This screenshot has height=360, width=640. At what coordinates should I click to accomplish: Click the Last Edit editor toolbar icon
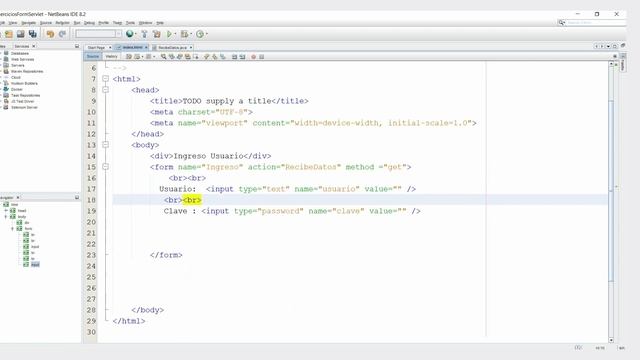click(129, 57)
